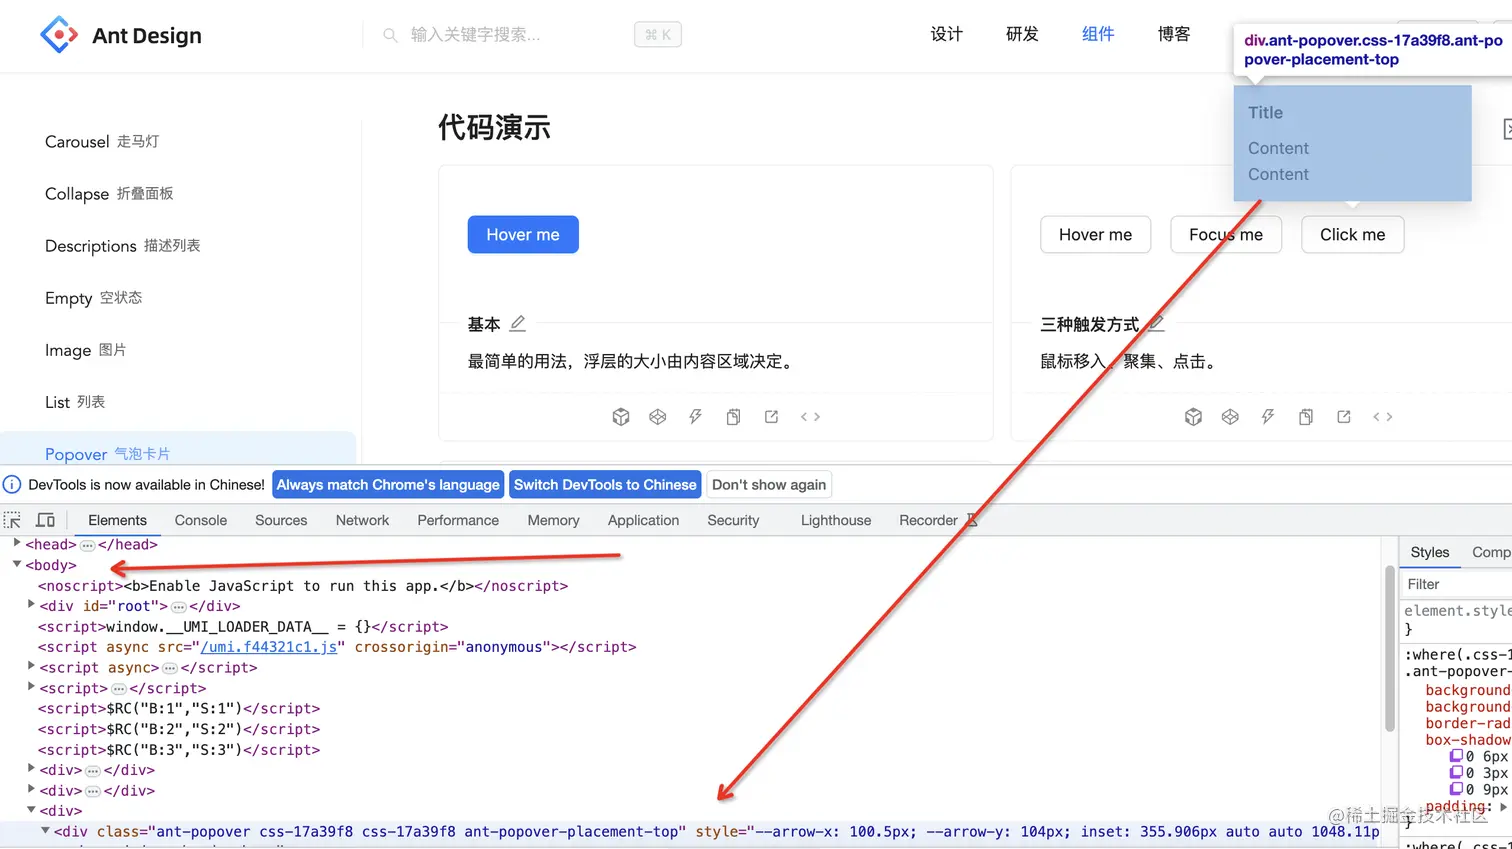Image resolution: width=1512 pixels, height=849 pixels.
Task: Open StackBlitz lightning icon under 基本 demo
Action: (x=695, y=417)
